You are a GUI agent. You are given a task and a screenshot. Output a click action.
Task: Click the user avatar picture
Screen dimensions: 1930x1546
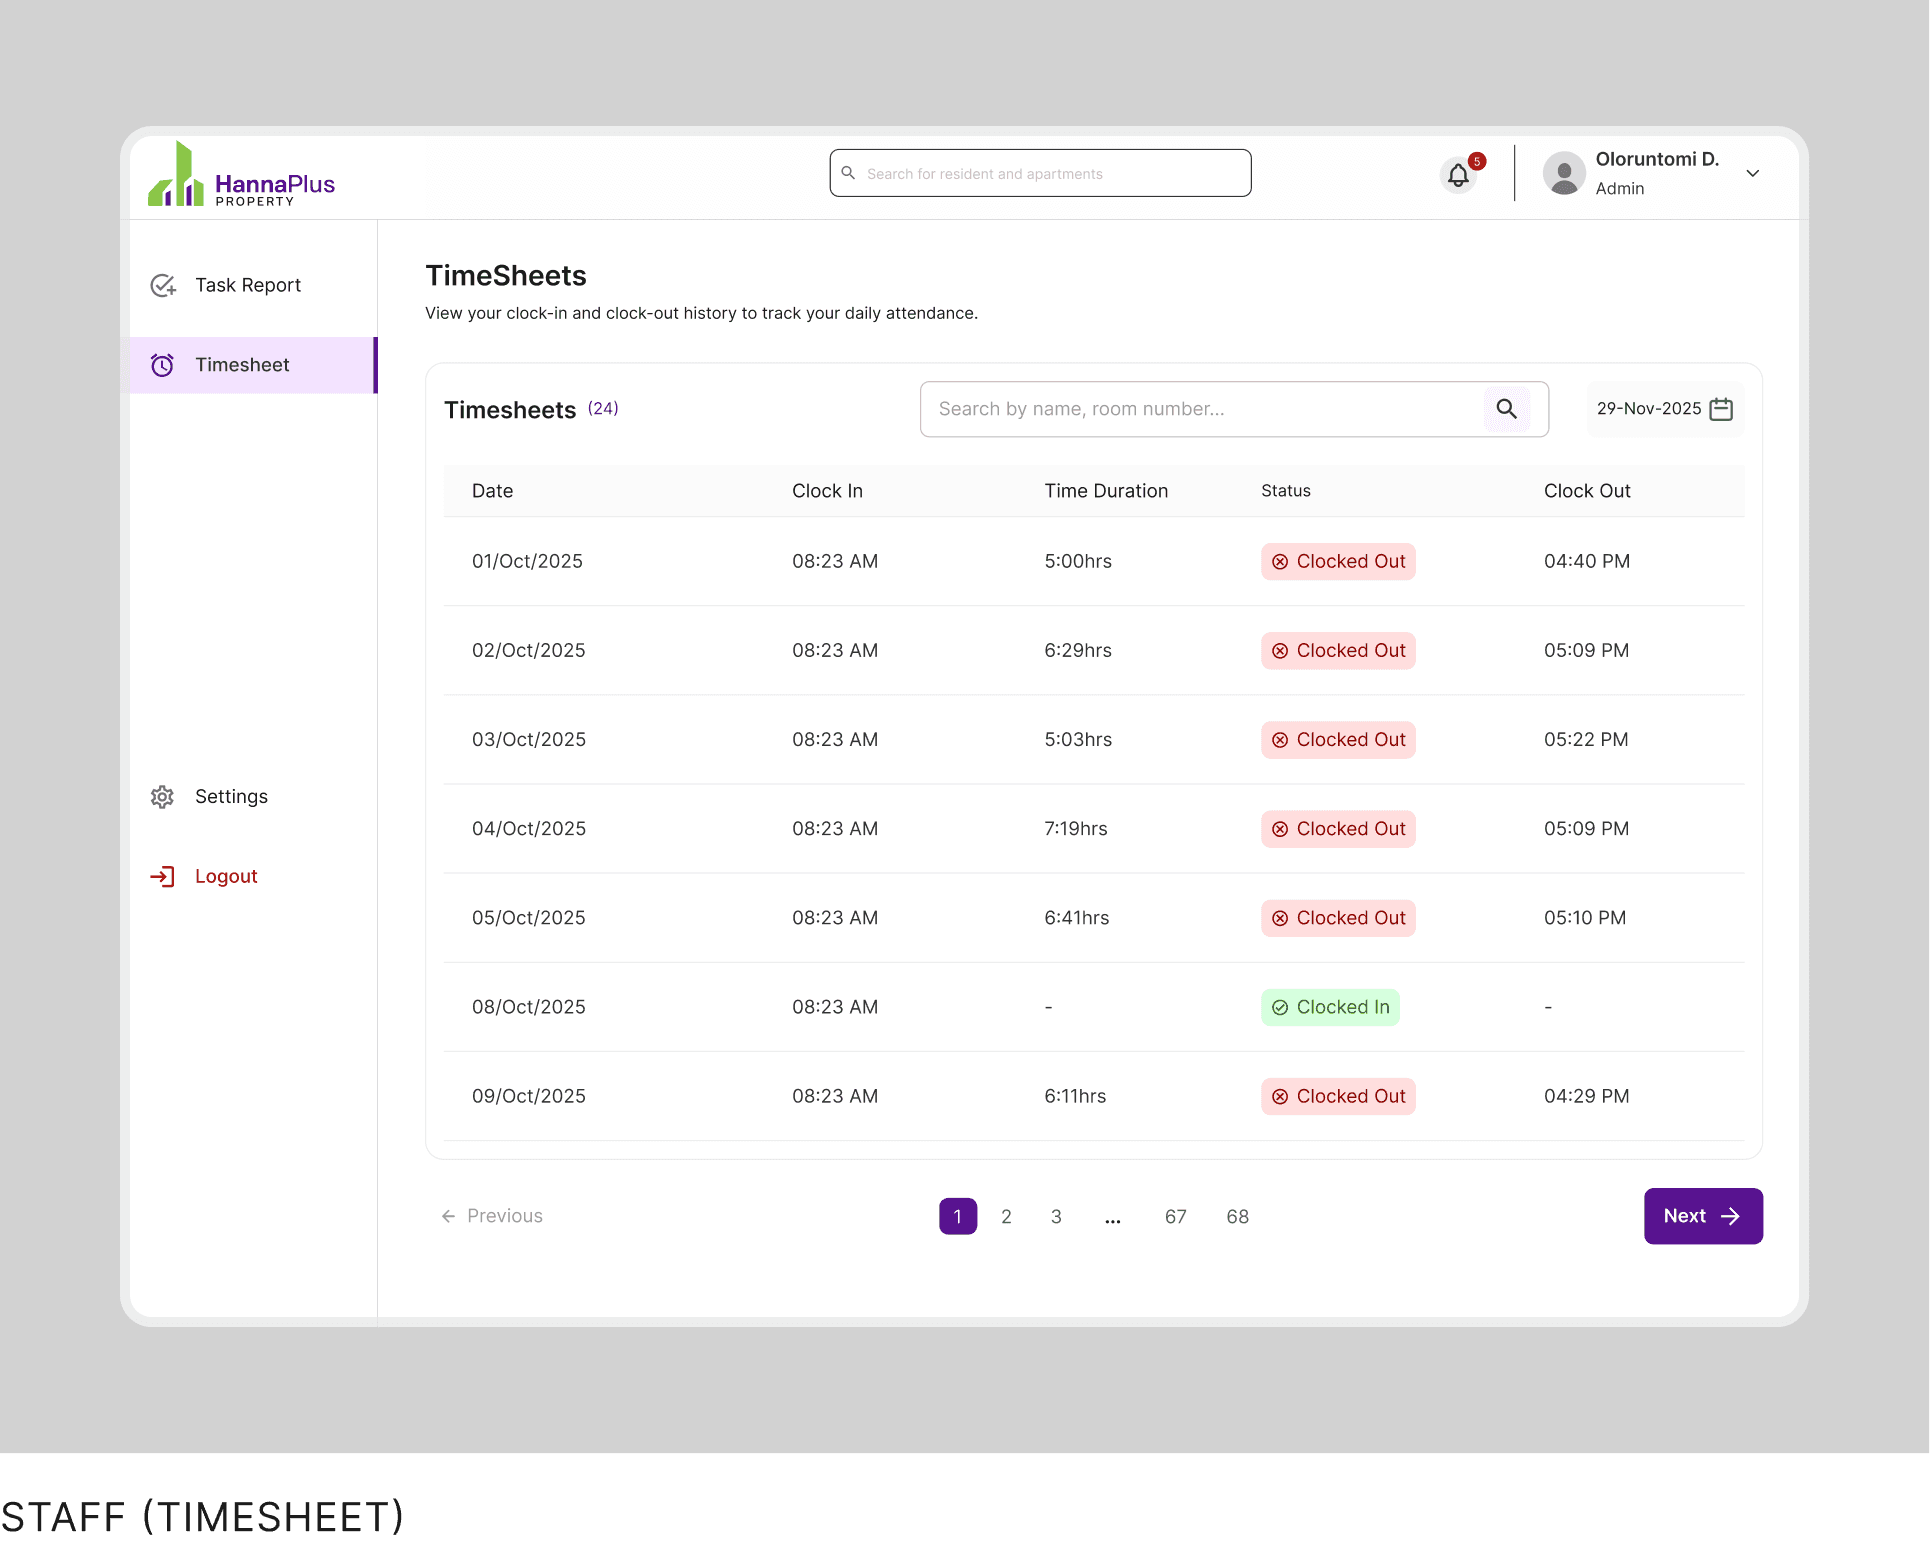pyautogui.click(x=1564, y=174)
